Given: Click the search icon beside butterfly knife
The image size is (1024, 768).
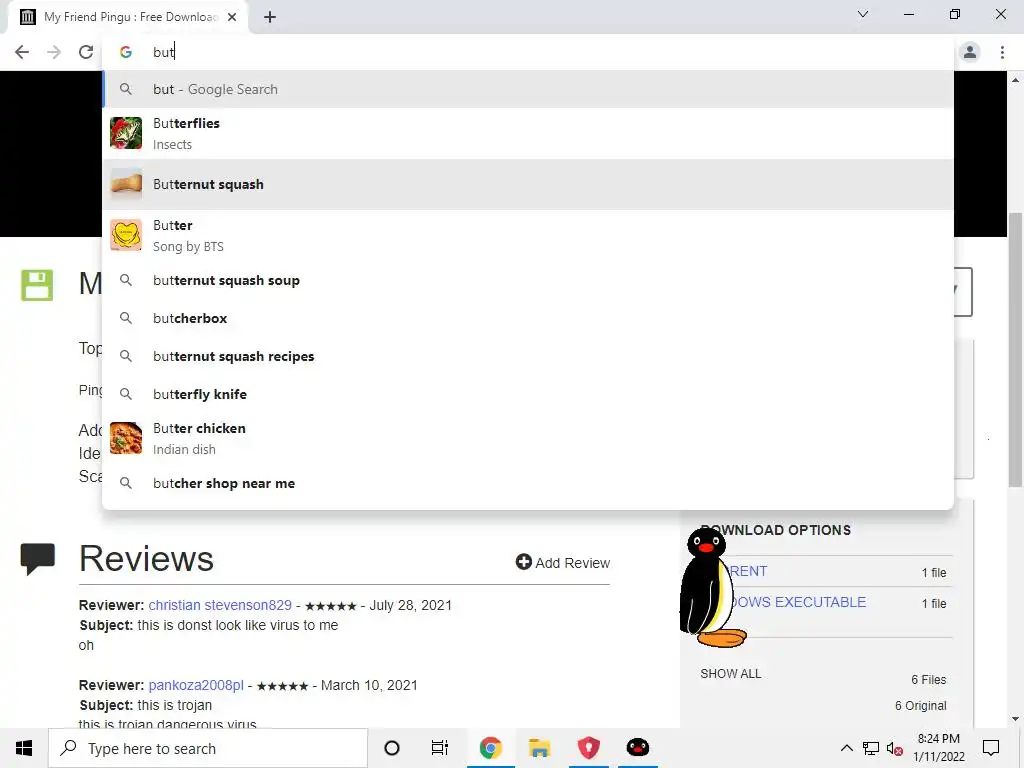Looking at the screenshot, I should (126, 394).
